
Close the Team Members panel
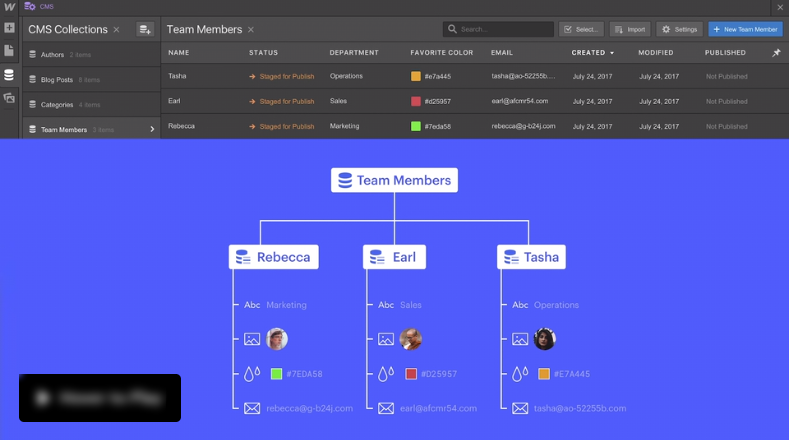point(251,30)
